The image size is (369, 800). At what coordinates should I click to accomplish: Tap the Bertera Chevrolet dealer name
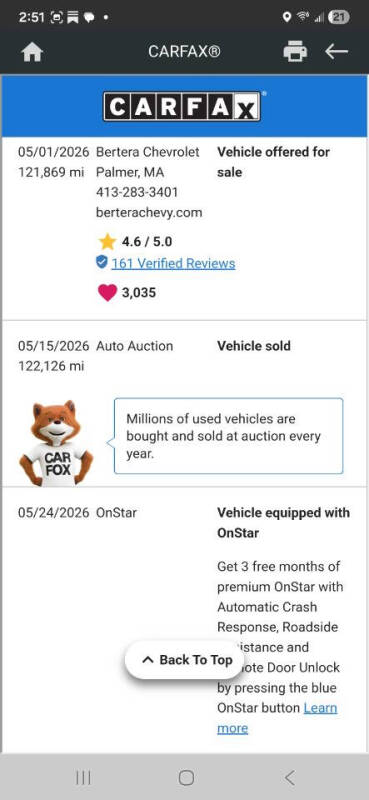tap(147, 152)
